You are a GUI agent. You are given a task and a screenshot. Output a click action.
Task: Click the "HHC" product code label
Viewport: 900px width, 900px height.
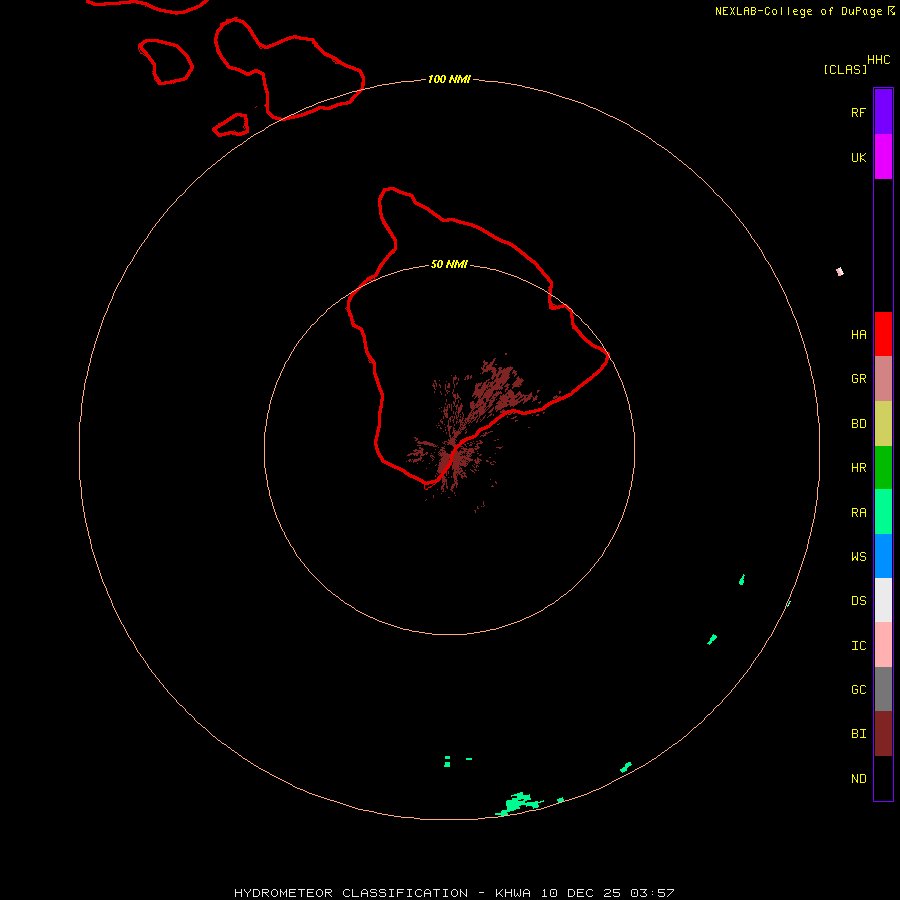pyautogui.click(x=878, y=60)
